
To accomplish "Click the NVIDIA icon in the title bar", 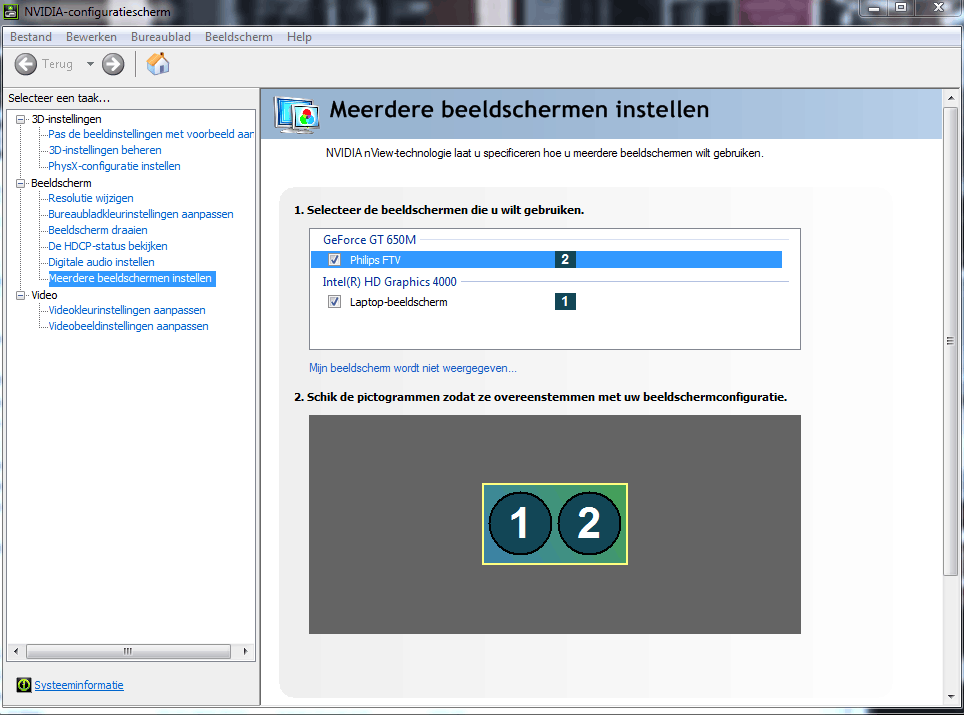I will [11, 11].
